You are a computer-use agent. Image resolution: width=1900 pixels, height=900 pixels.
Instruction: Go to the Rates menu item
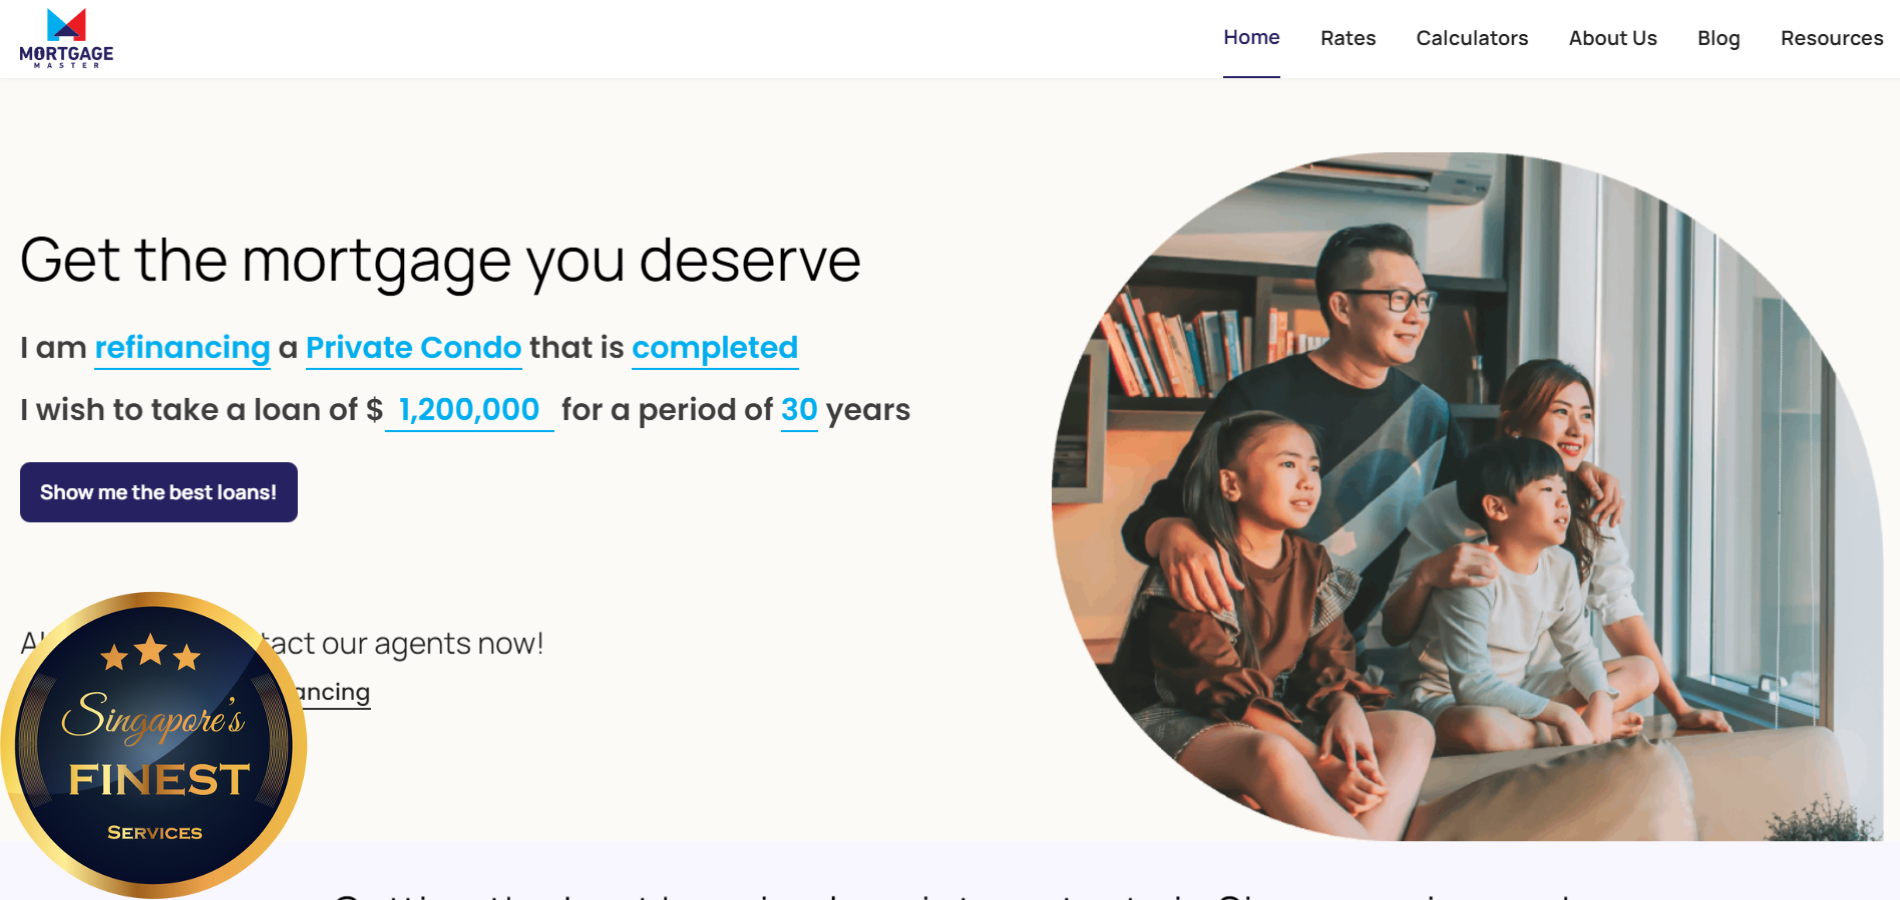pos(1347,38)
